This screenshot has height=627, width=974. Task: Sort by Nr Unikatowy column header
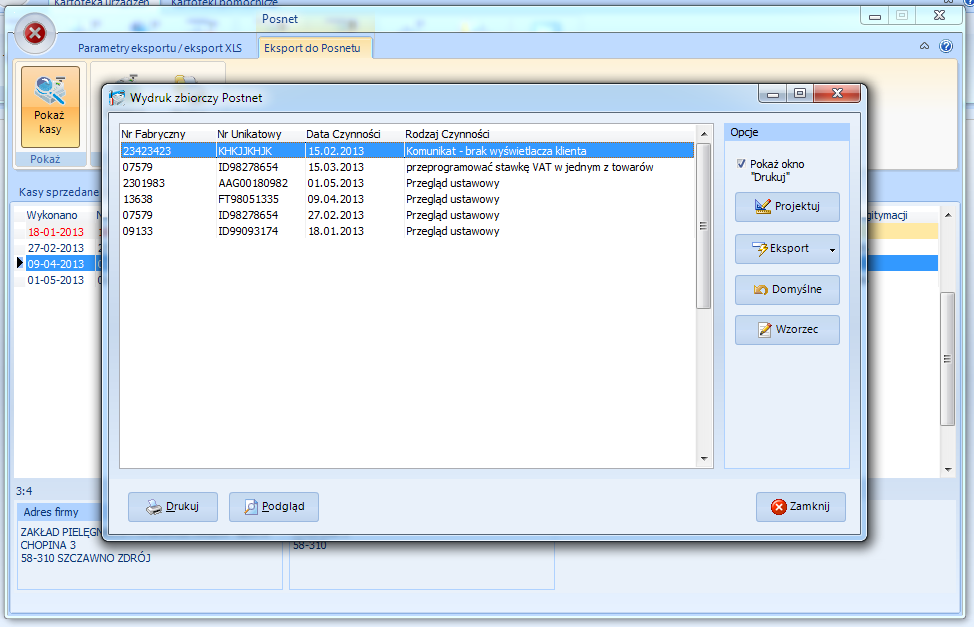[249, 134]
